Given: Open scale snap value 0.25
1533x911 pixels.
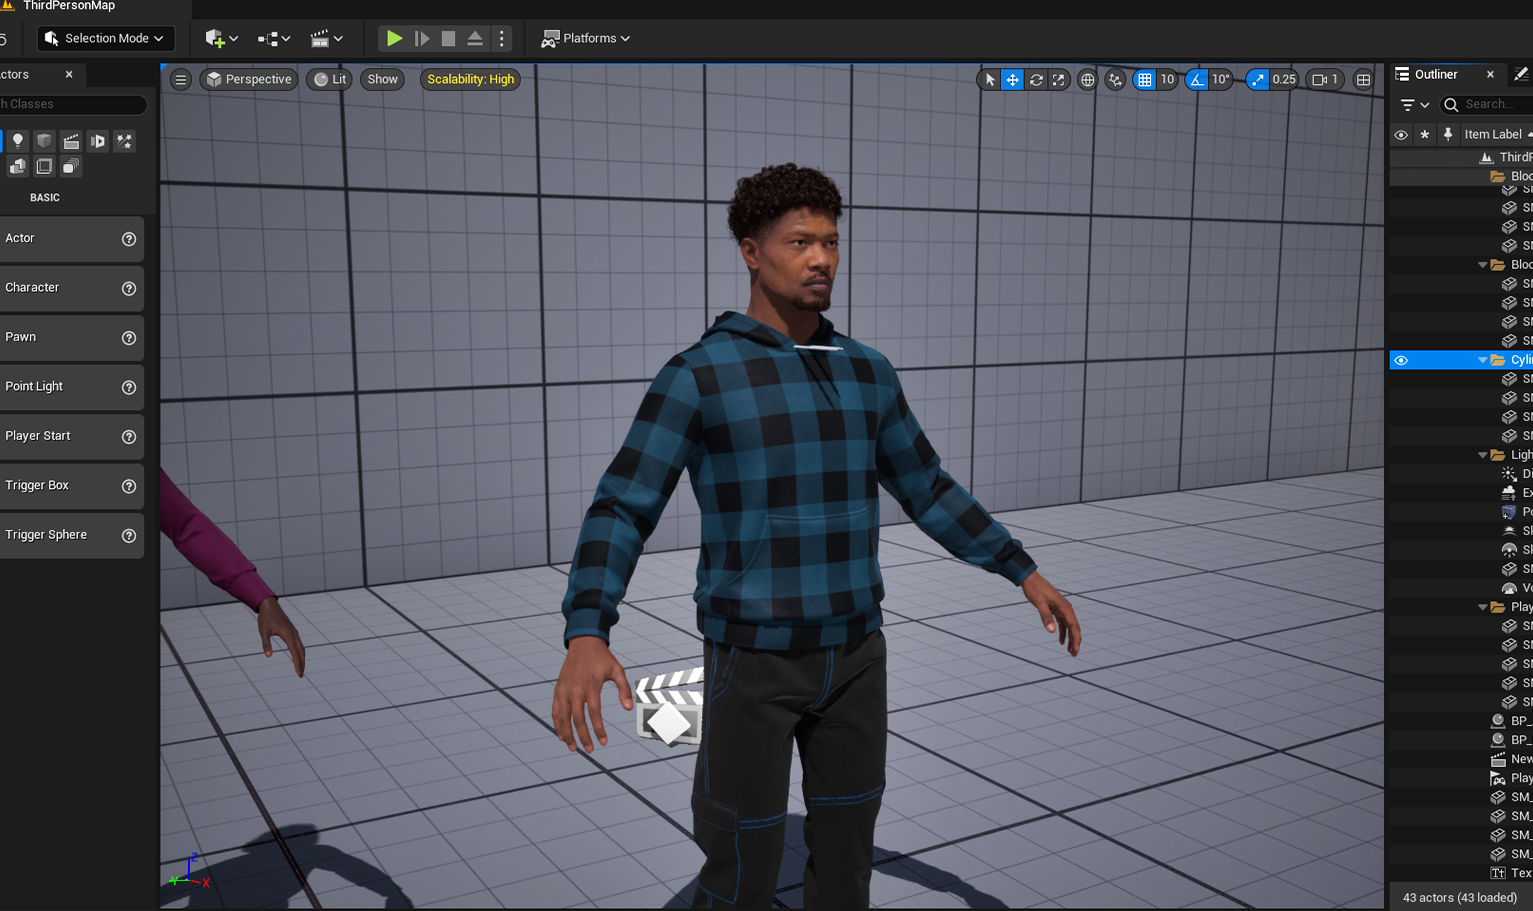Looking at the screenshot, I should 1284,79.
